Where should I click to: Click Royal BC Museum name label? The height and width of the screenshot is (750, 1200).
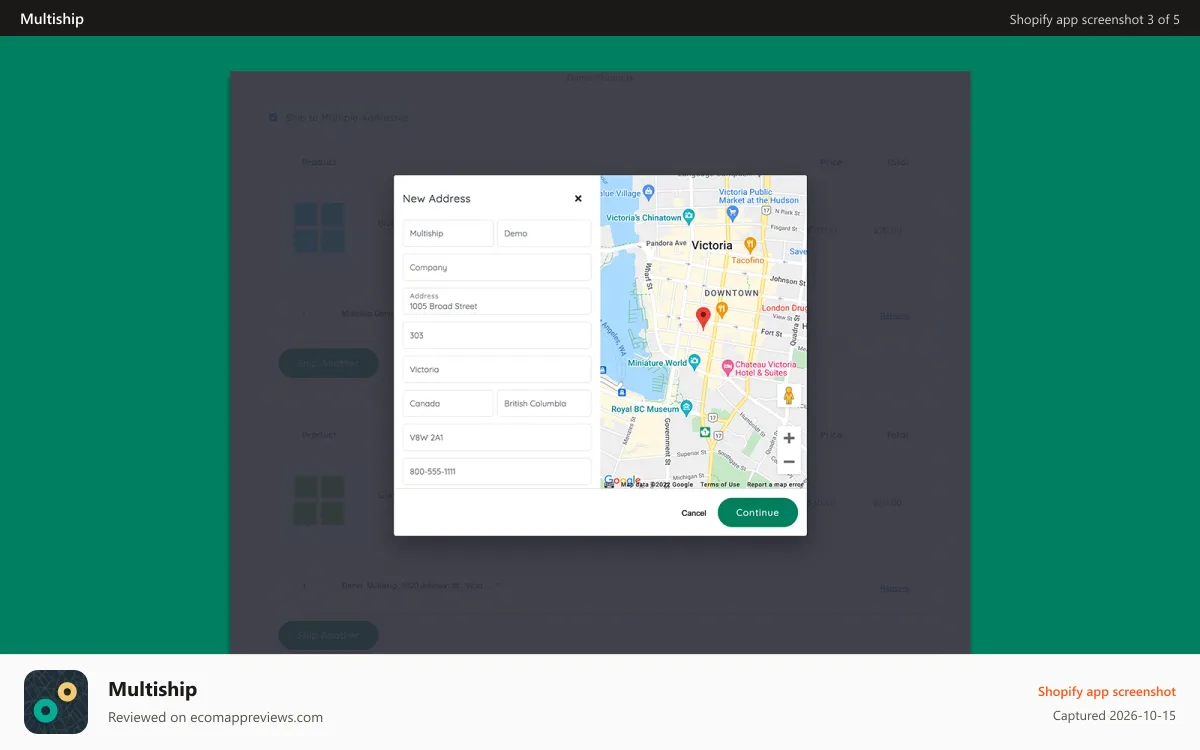(645, 409)
